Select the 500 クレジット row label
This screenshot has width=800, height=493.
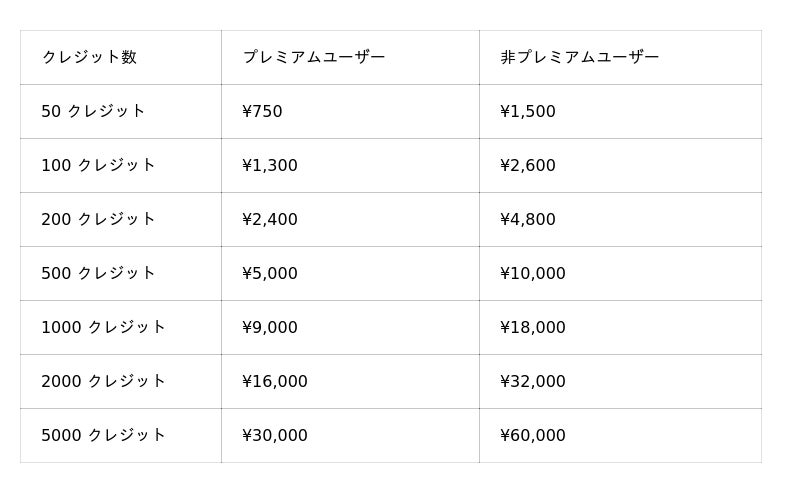(x=98, y=273)
